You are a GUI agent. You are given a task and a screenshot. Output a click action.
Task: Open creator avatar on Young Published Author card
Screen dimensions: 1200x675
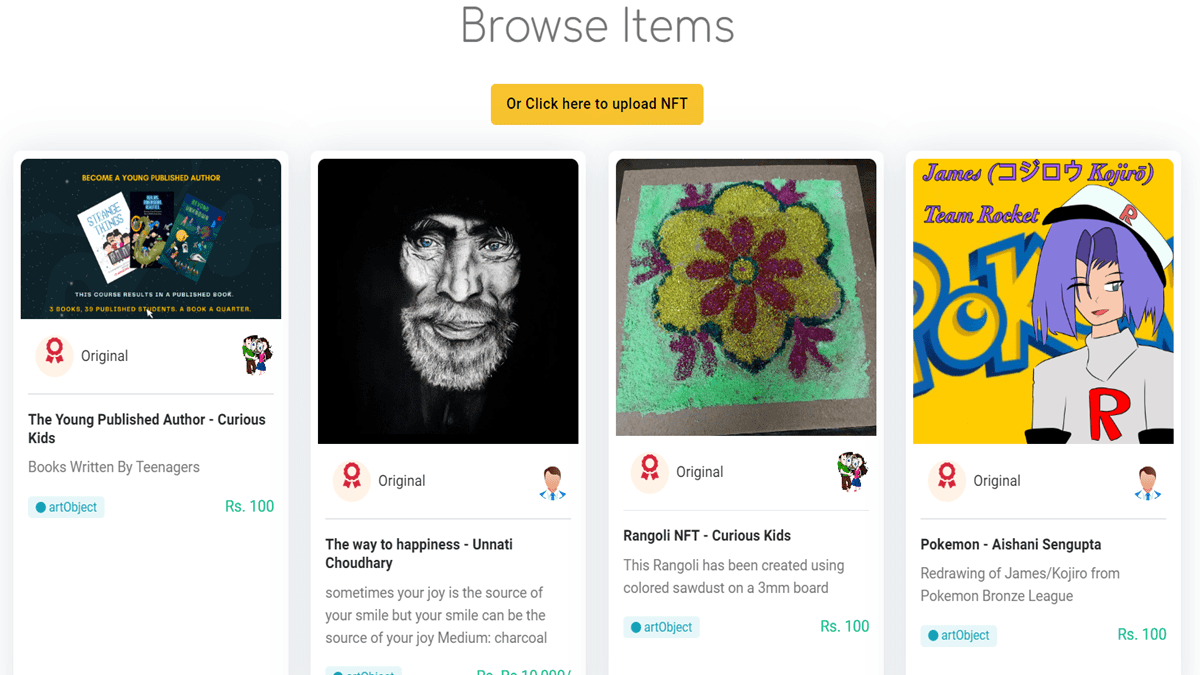(x=257, y=355)
